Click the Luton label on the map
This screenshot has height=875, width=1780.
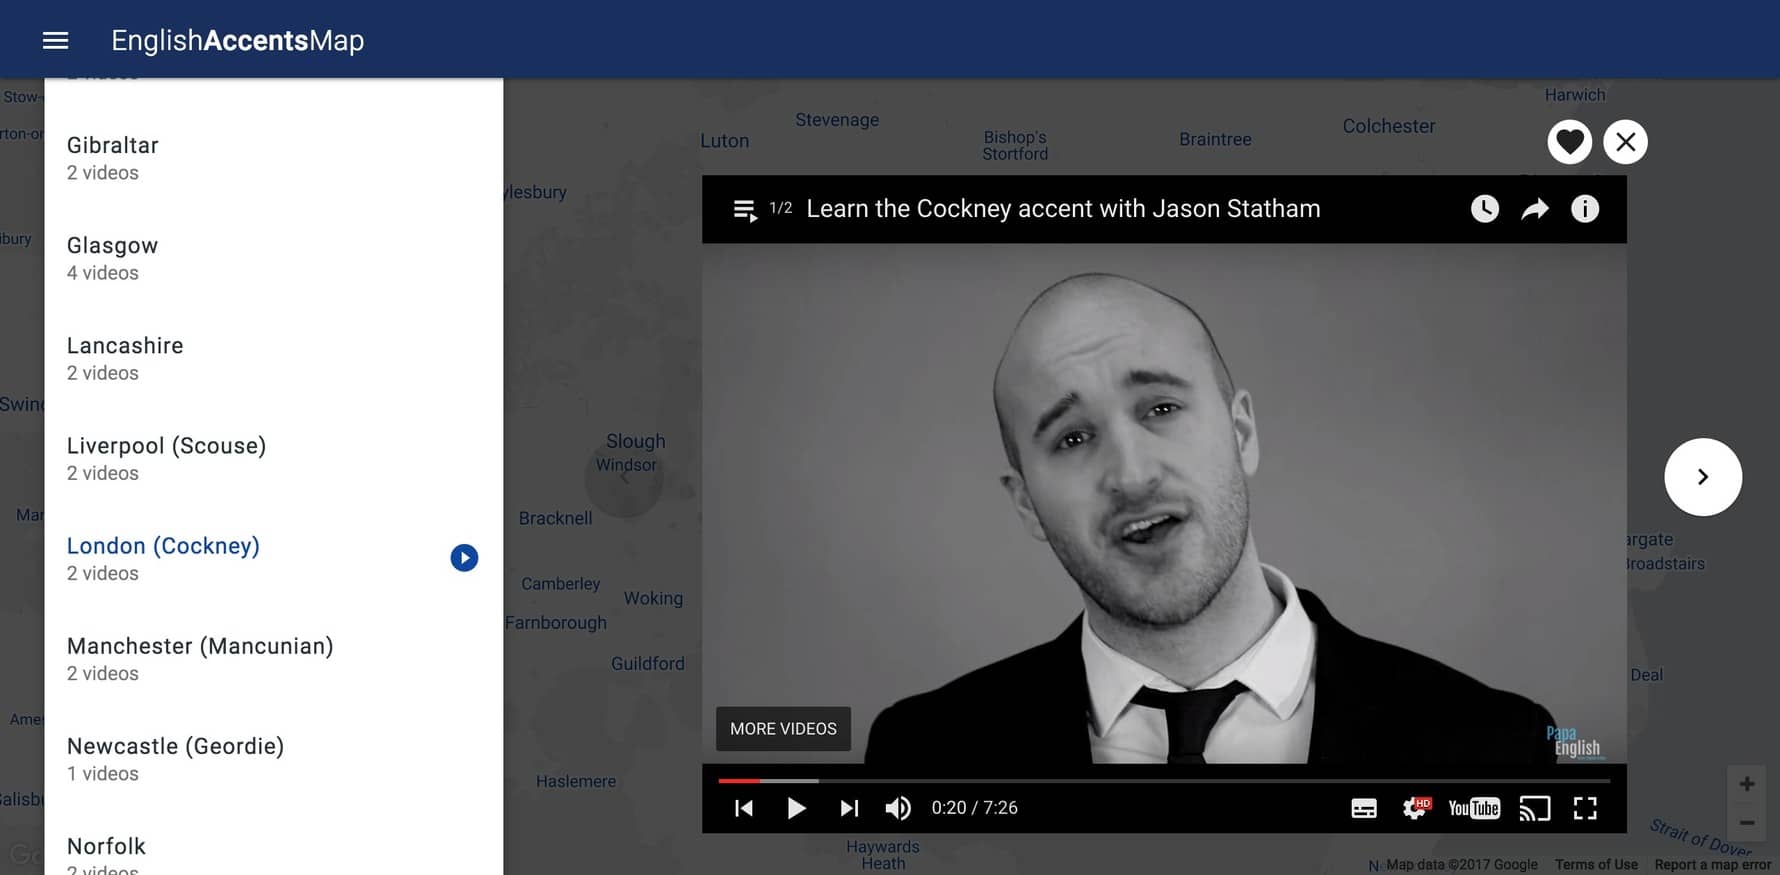point(724,141)
